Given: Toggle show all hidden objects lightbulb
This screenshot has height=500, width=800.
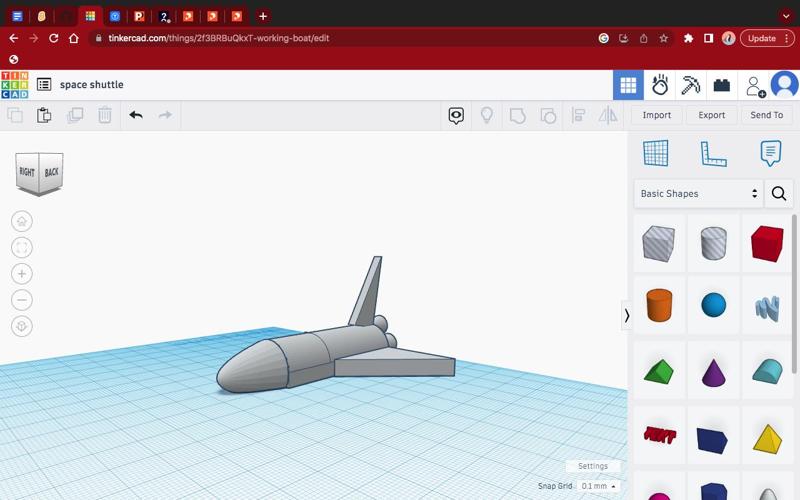Looking at the screenshot, I should [487, 115].
